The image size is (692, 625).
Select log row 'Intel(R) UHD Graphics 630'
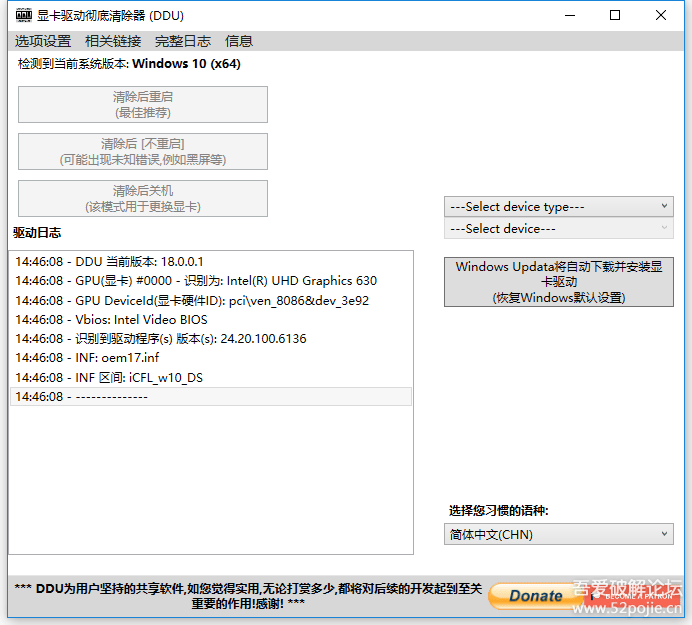(211, 281)
